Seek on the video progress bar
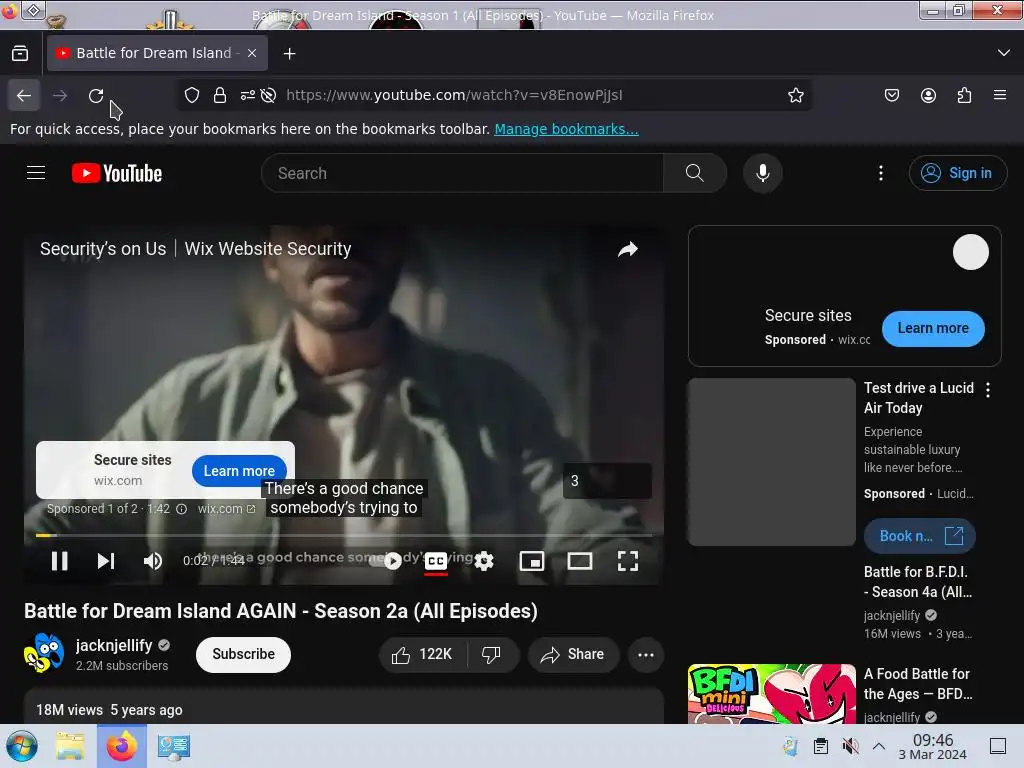This screenshot has width=1024, height=768. (344, 536)
